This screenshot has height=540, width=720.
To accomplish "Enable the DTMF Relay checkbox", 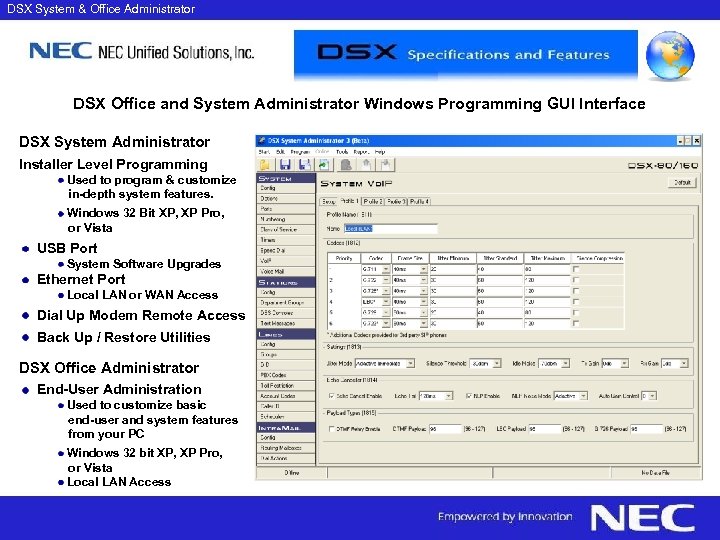I will pos(332,429).
